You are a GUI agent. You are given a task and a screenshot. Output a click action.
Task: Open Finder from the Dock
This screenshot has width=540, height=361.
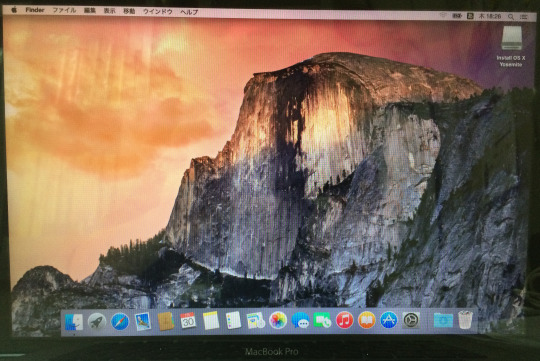tap(74, 322)
